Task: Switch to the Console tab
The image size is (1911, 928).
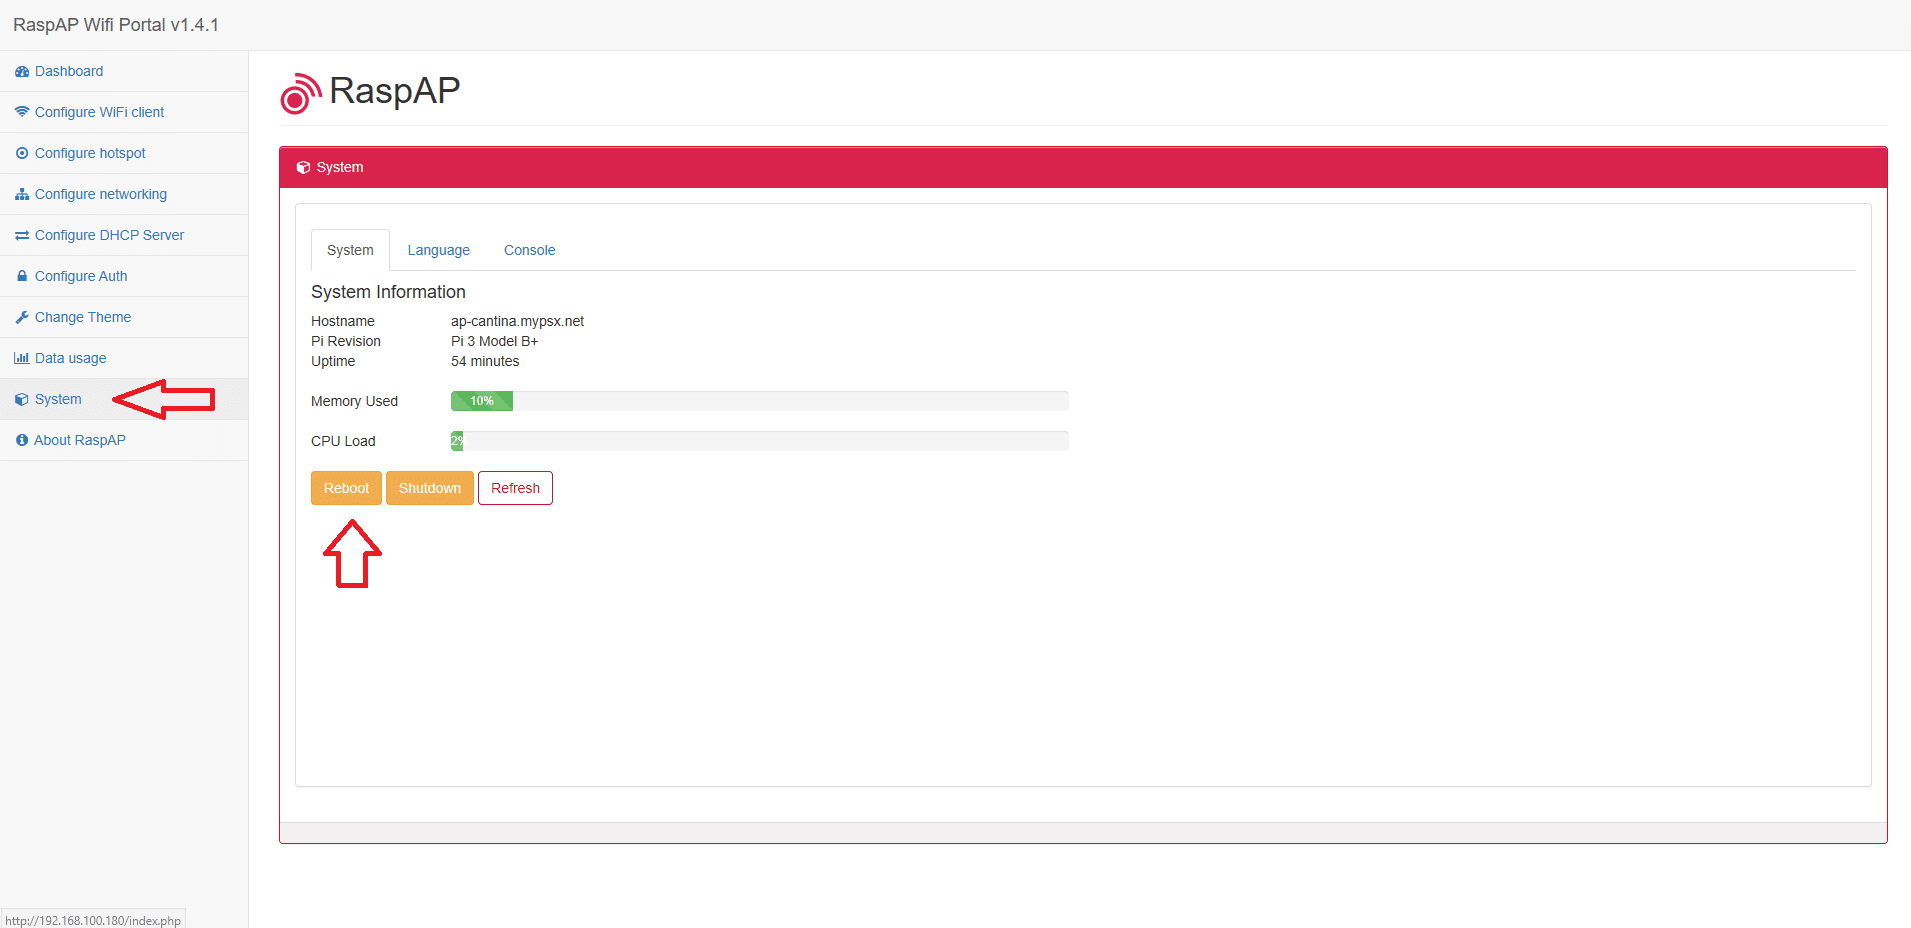Action: (x=529, y=250)
